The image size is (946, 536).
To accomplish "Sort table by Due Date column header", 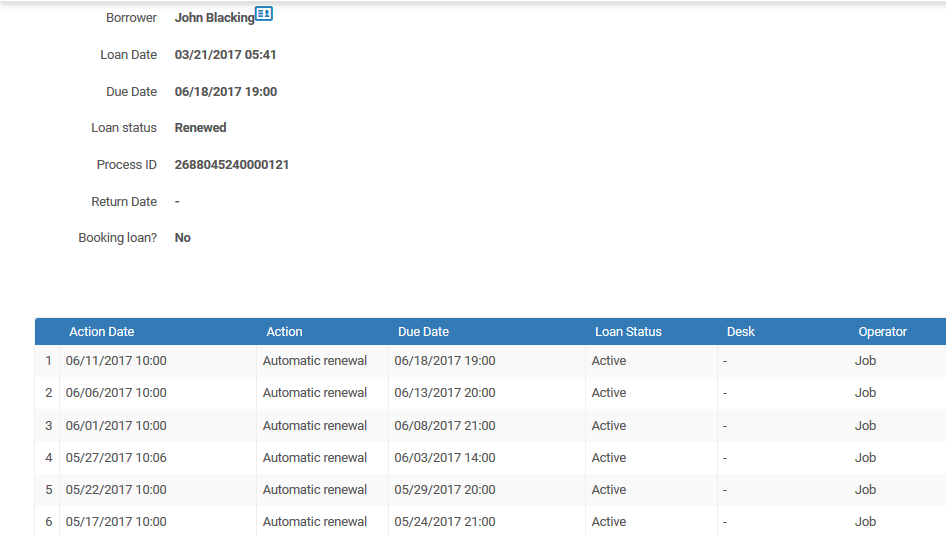I will (x=423, y=332).
